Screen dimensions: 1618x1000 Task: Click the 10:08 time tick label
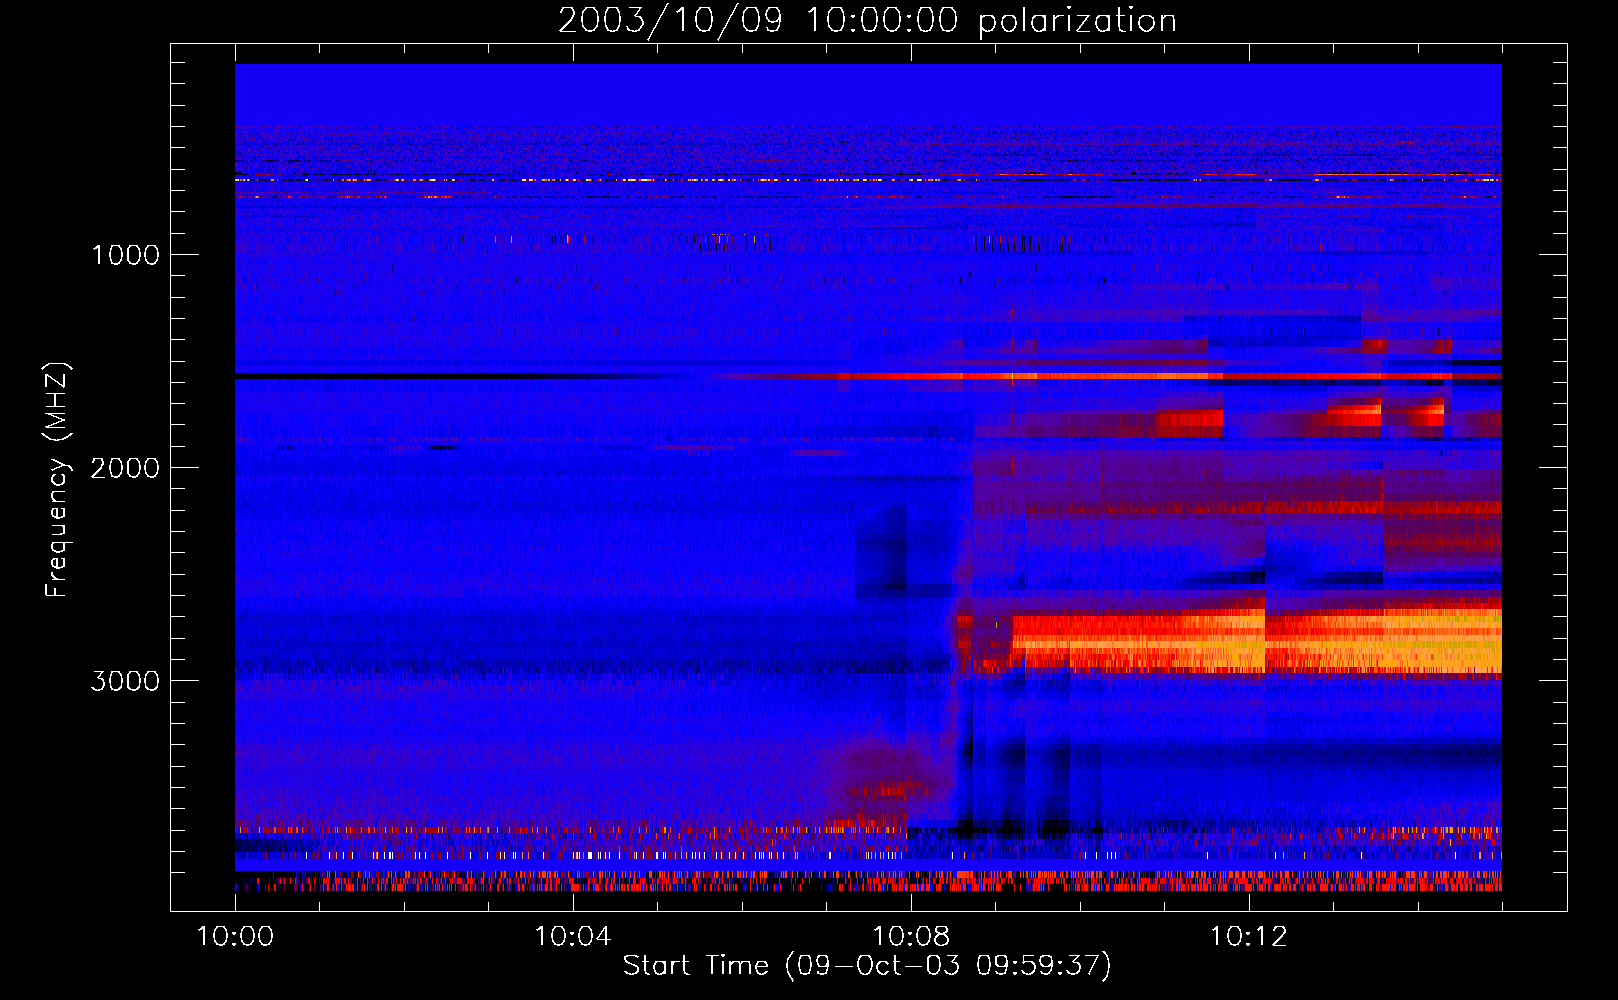click(911, 937)
